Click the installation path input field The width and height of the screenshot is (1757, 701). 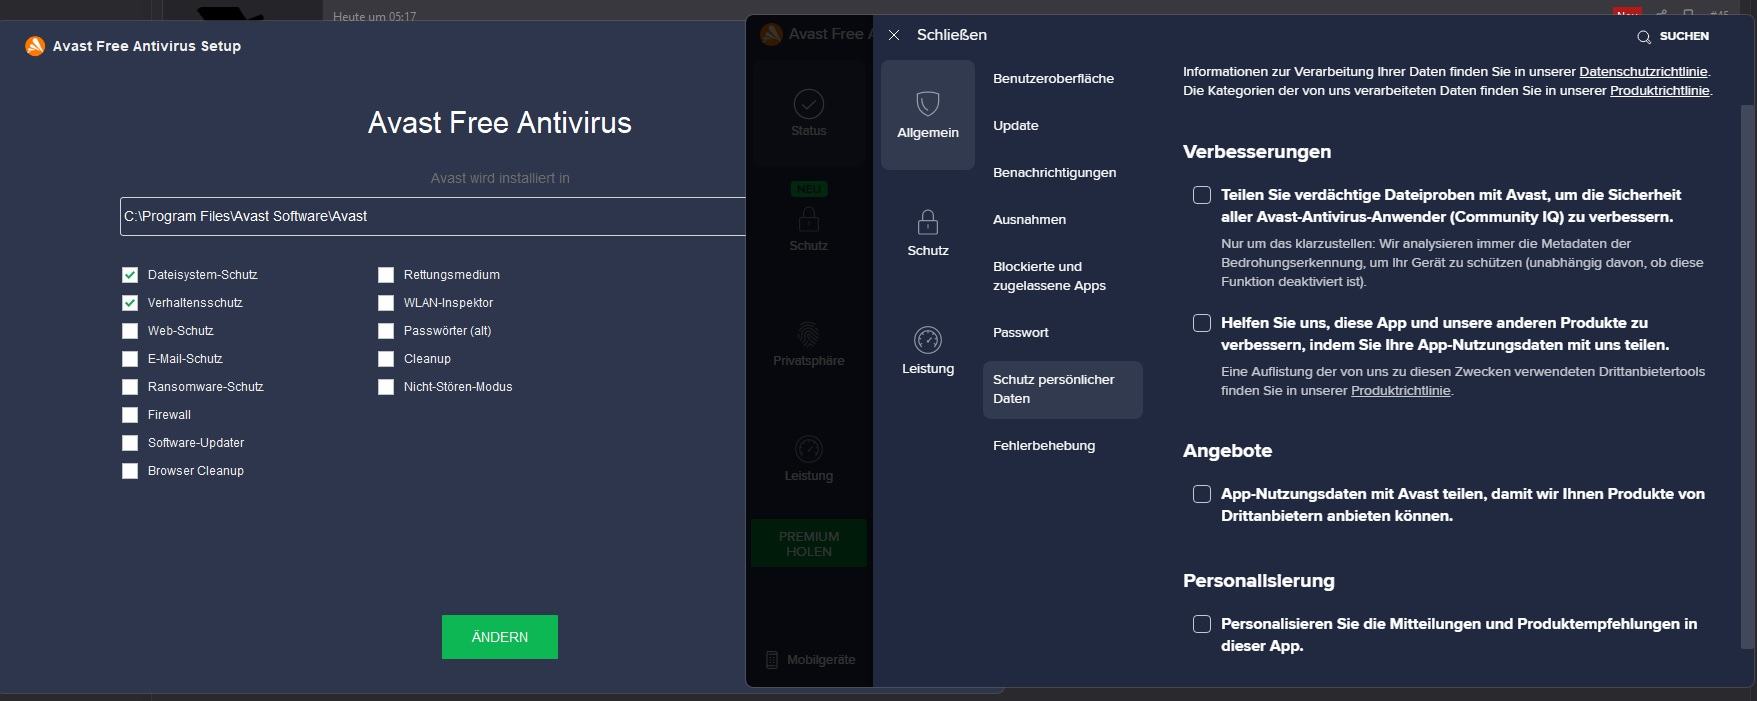pyautogui.click(x=432, y=217)
